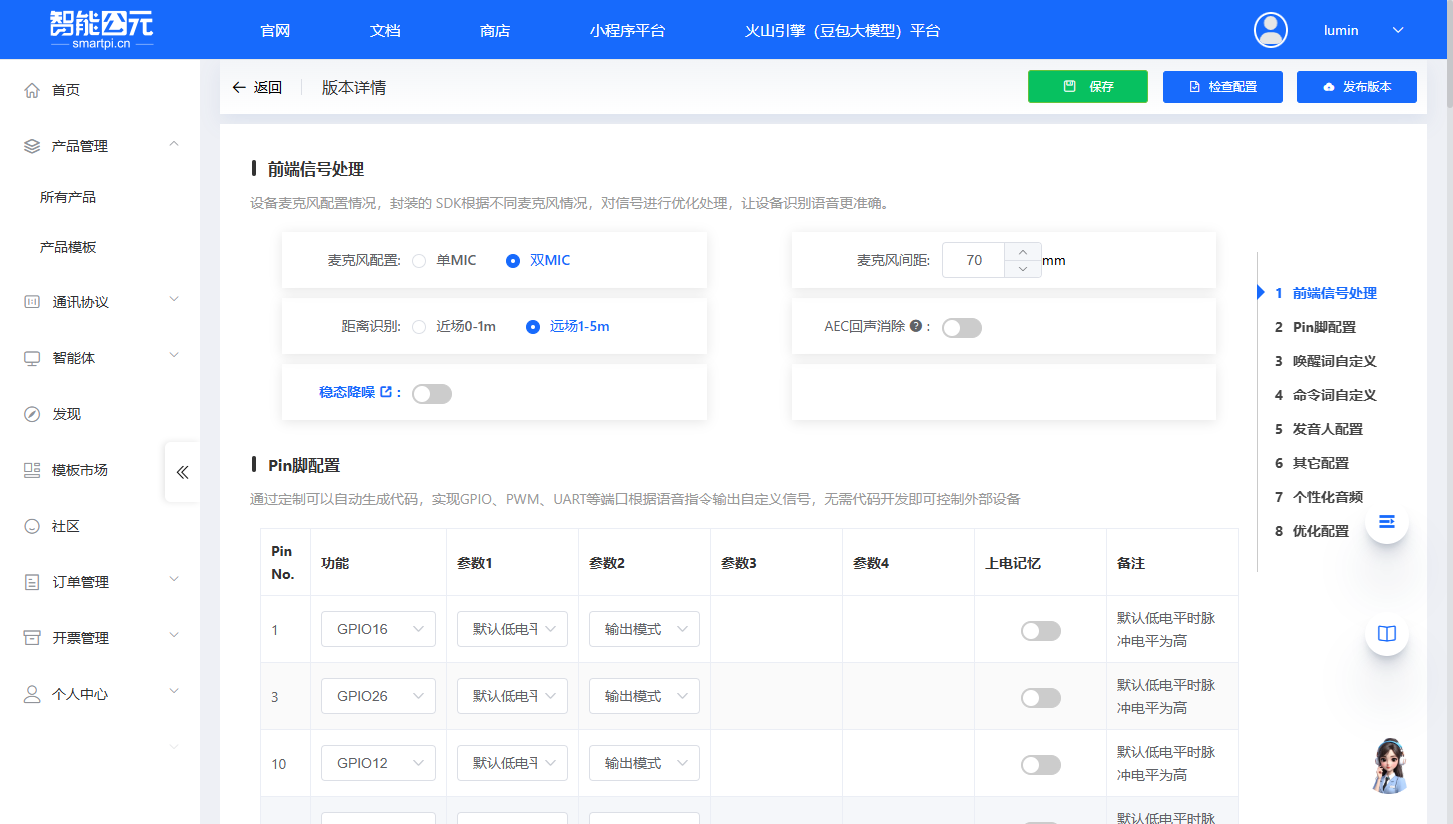1453x824 pixels.
Task: Open the user avatar profile icon
Action: click(x=1270, y=29)
